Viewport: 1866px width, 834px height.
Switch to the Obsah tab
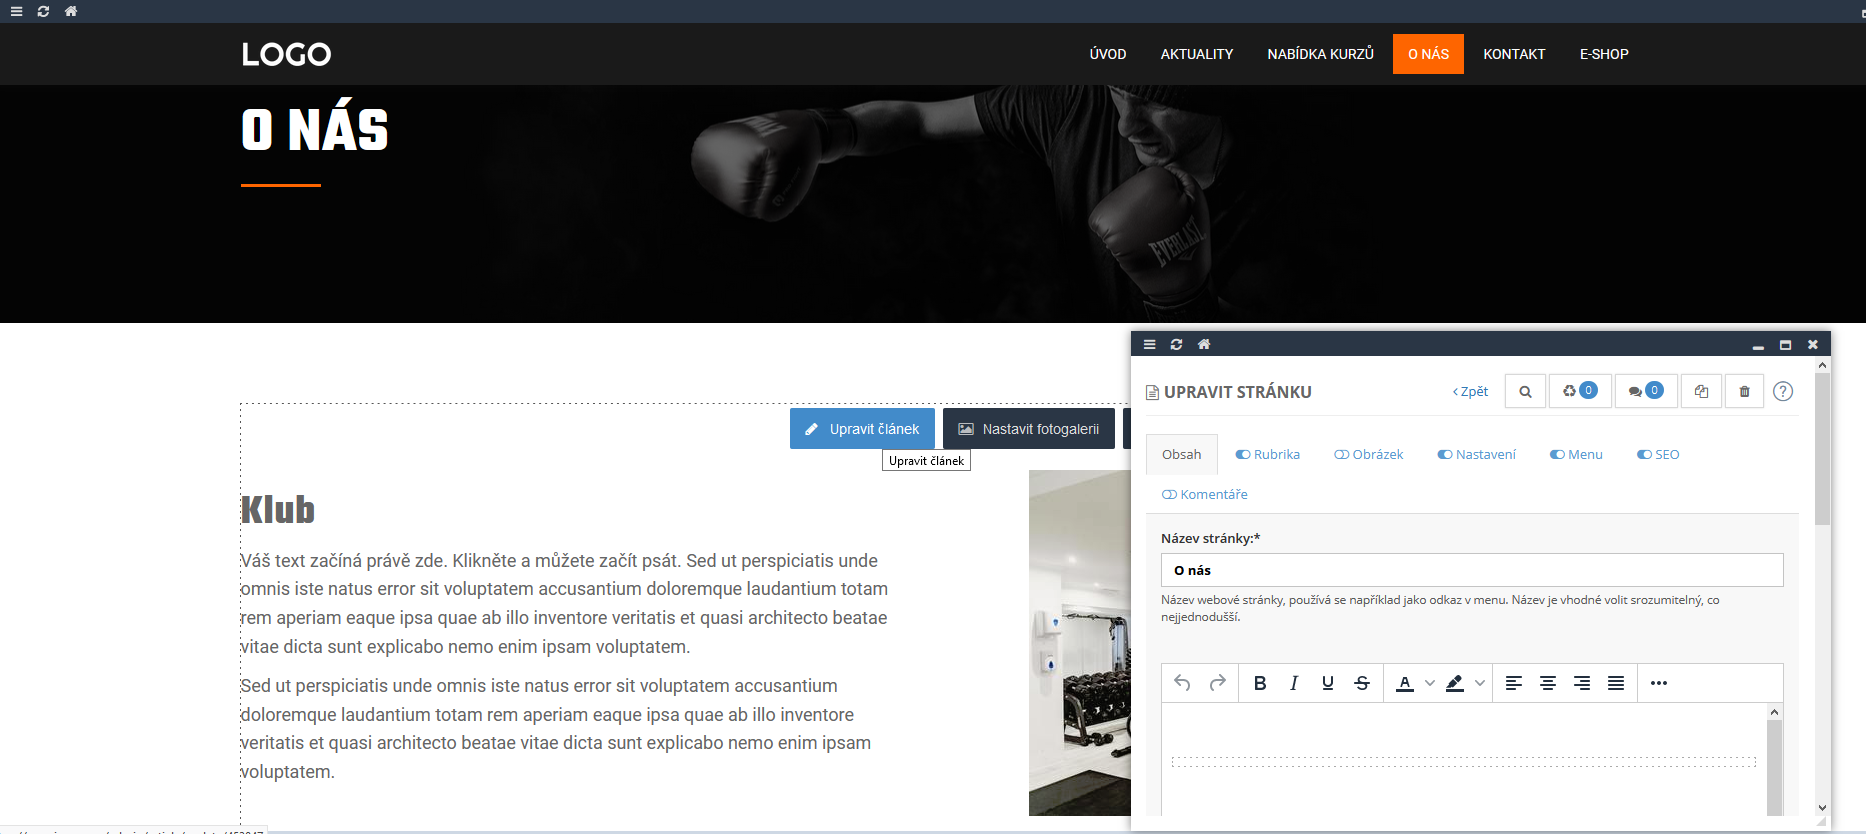1181,455
